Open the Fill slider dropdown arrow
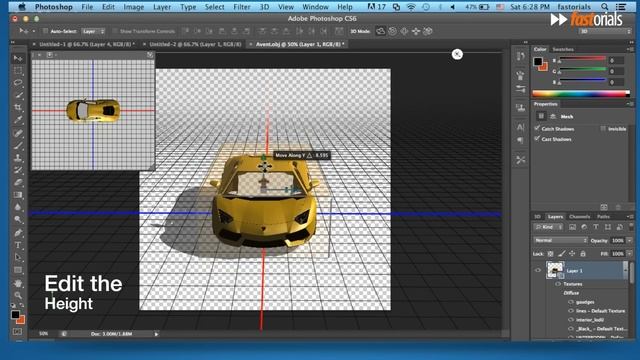 tap(629, 254)
